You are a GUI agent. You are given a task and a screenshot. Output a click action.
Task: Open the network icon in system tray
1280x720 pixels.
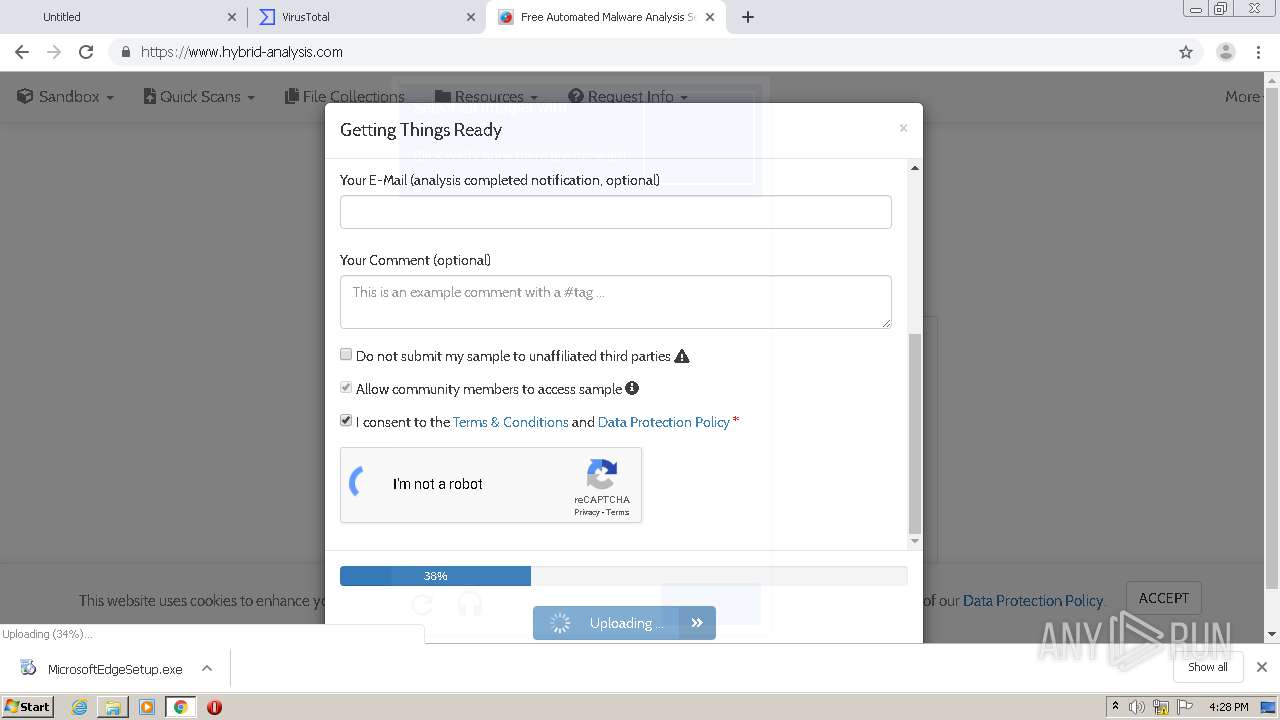pyautogui.click(x=1161, y=707)
